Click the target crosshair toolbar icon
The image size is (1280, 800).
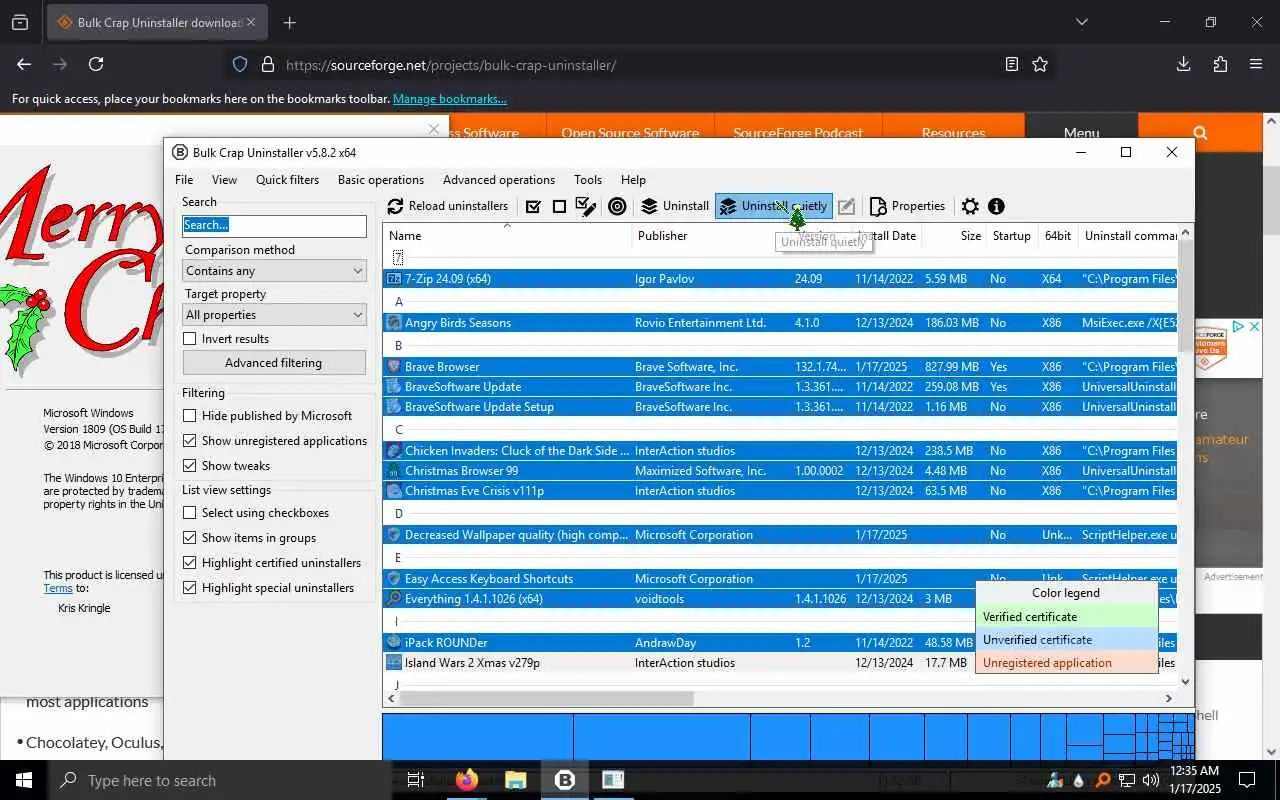point(618,207)
